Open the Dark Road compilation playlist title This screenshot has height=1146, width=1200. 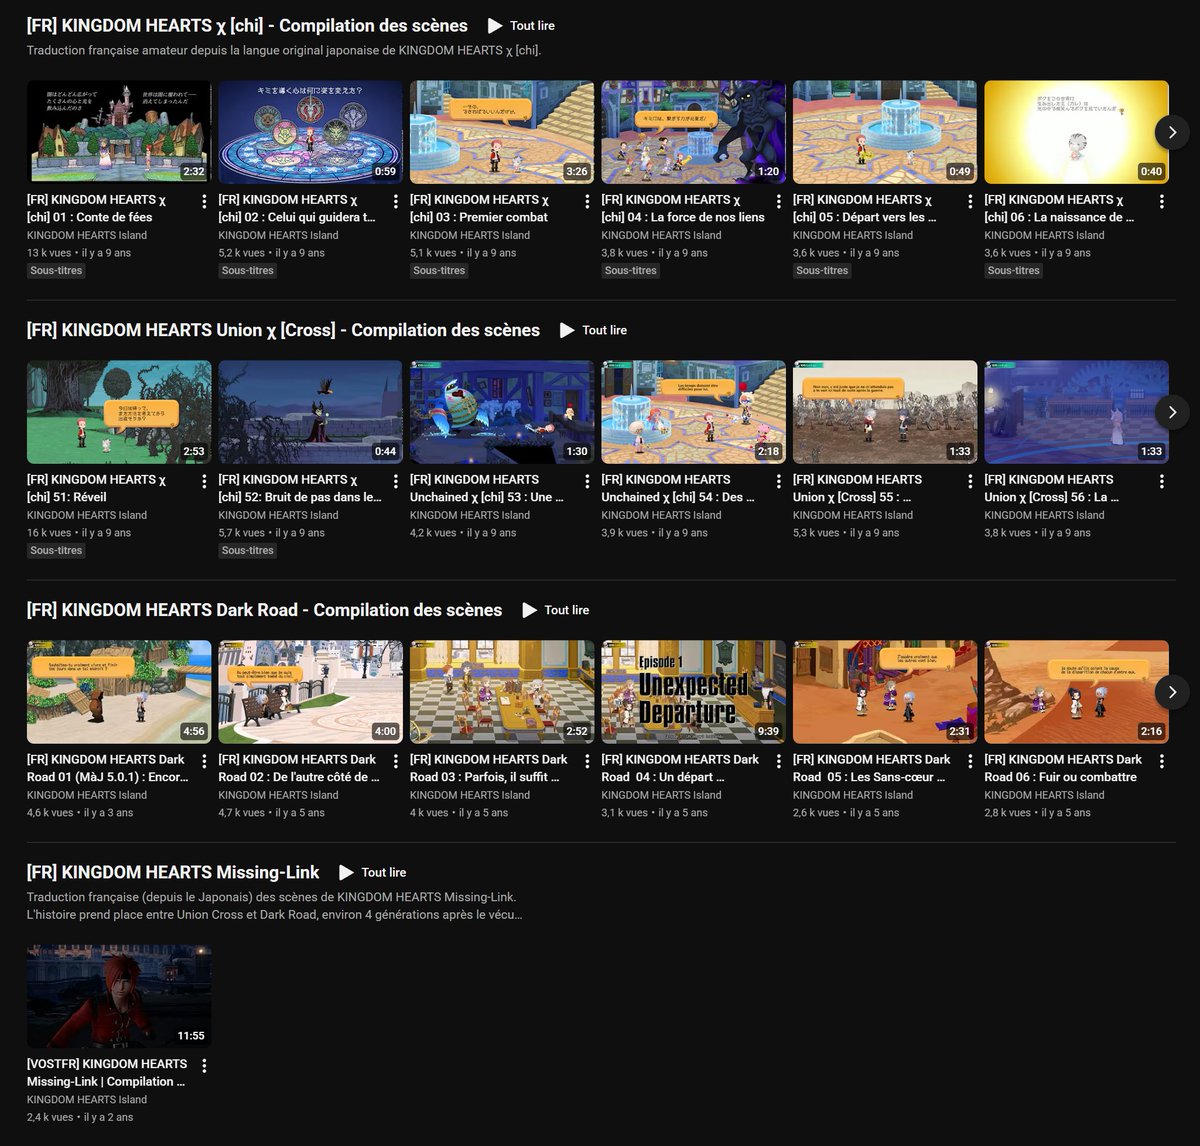click(x=264, y=610)
